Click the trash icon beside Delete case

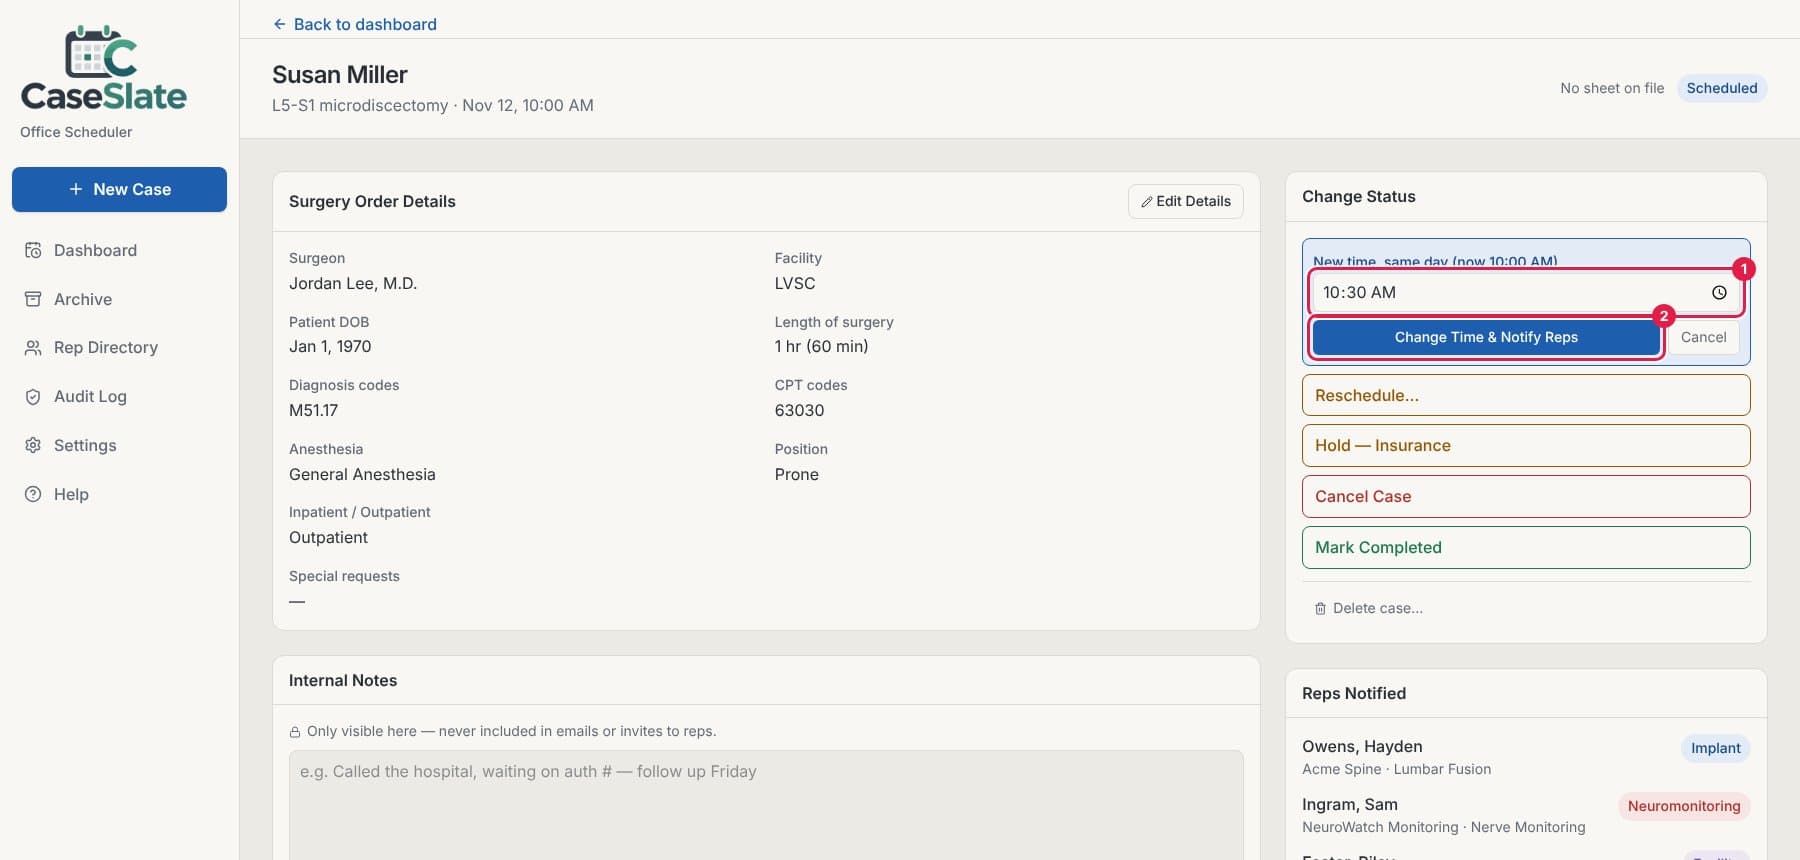point(1320,608)
